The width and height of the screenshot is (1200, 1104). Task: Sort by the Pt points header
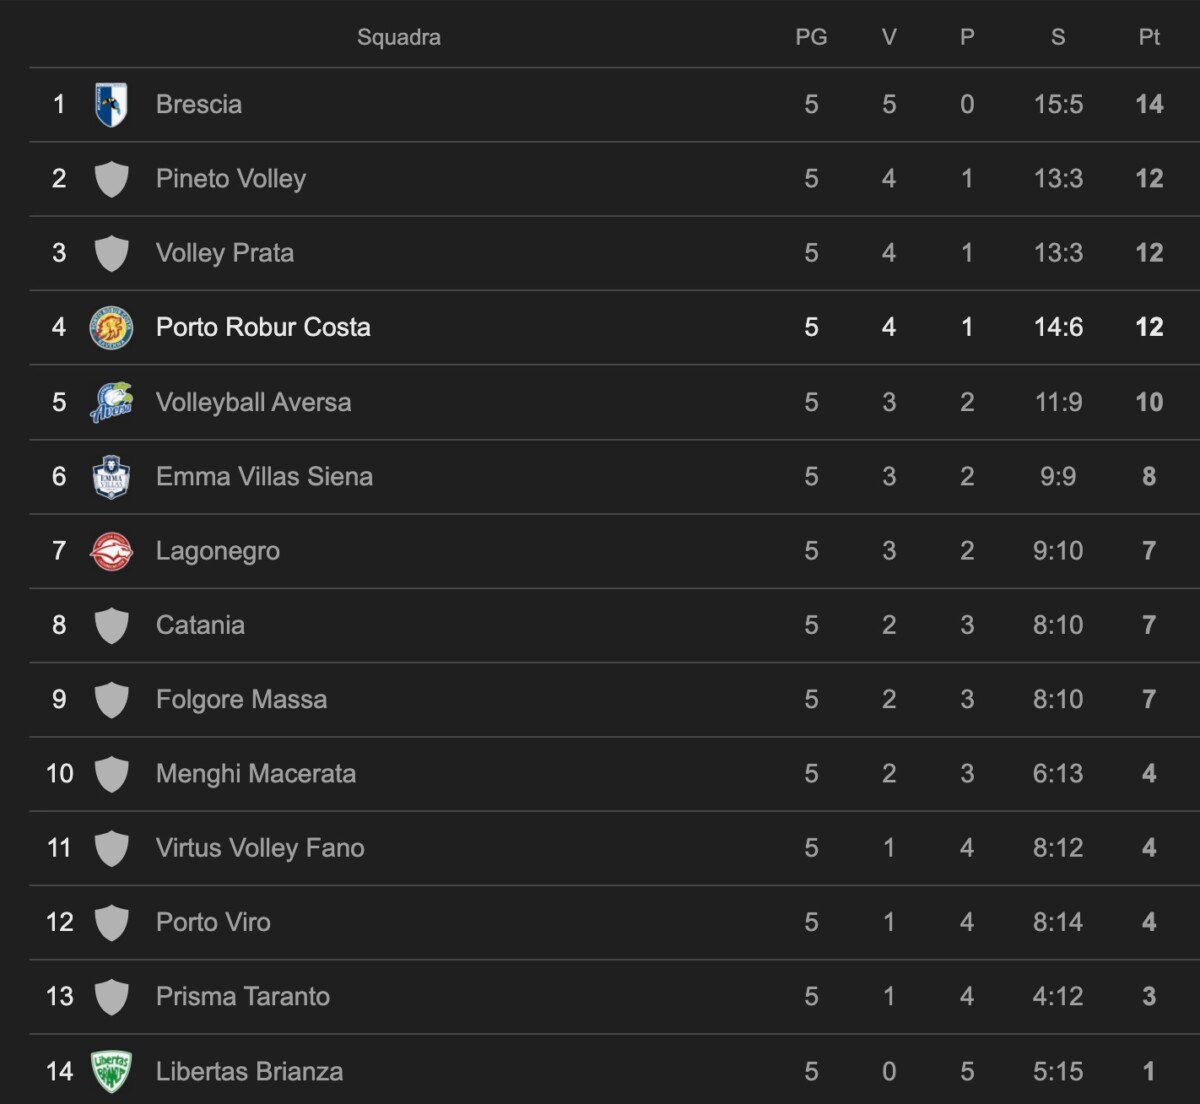[x=1149, y=37]
